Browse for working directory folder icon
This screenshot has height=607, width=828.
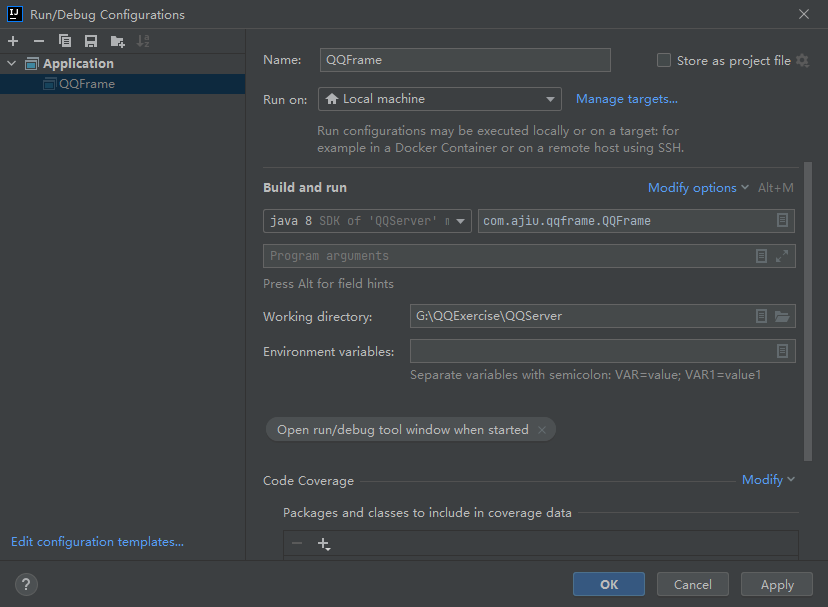(782, 316)
